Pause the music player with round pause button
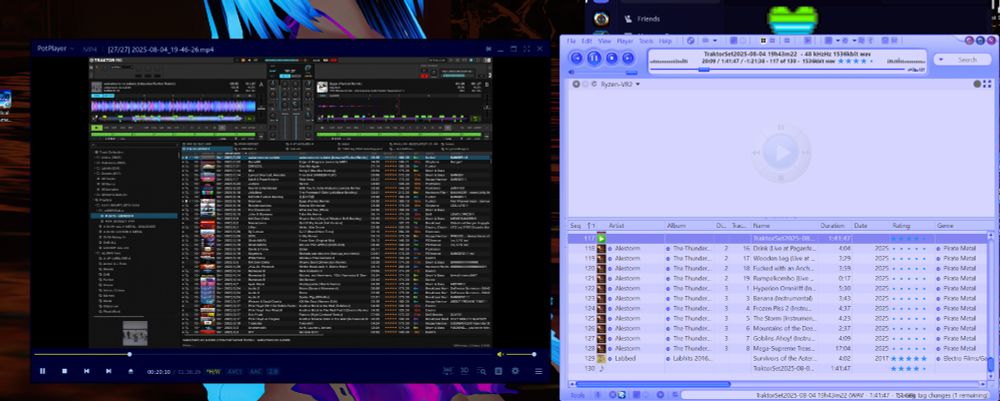1000x401 pixels. click(594, 58)
